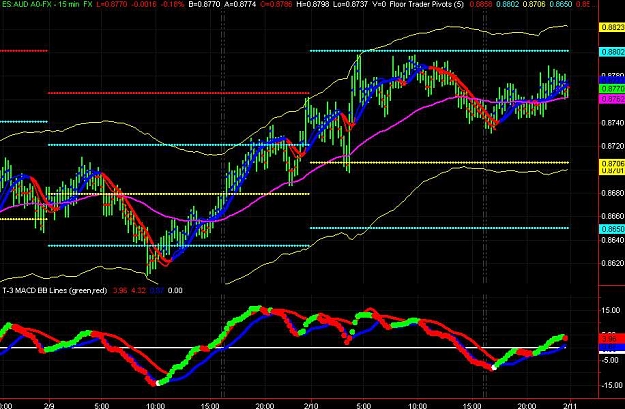
Task: Click the 'B=0.8770' bid value
Action: [204, 4]
